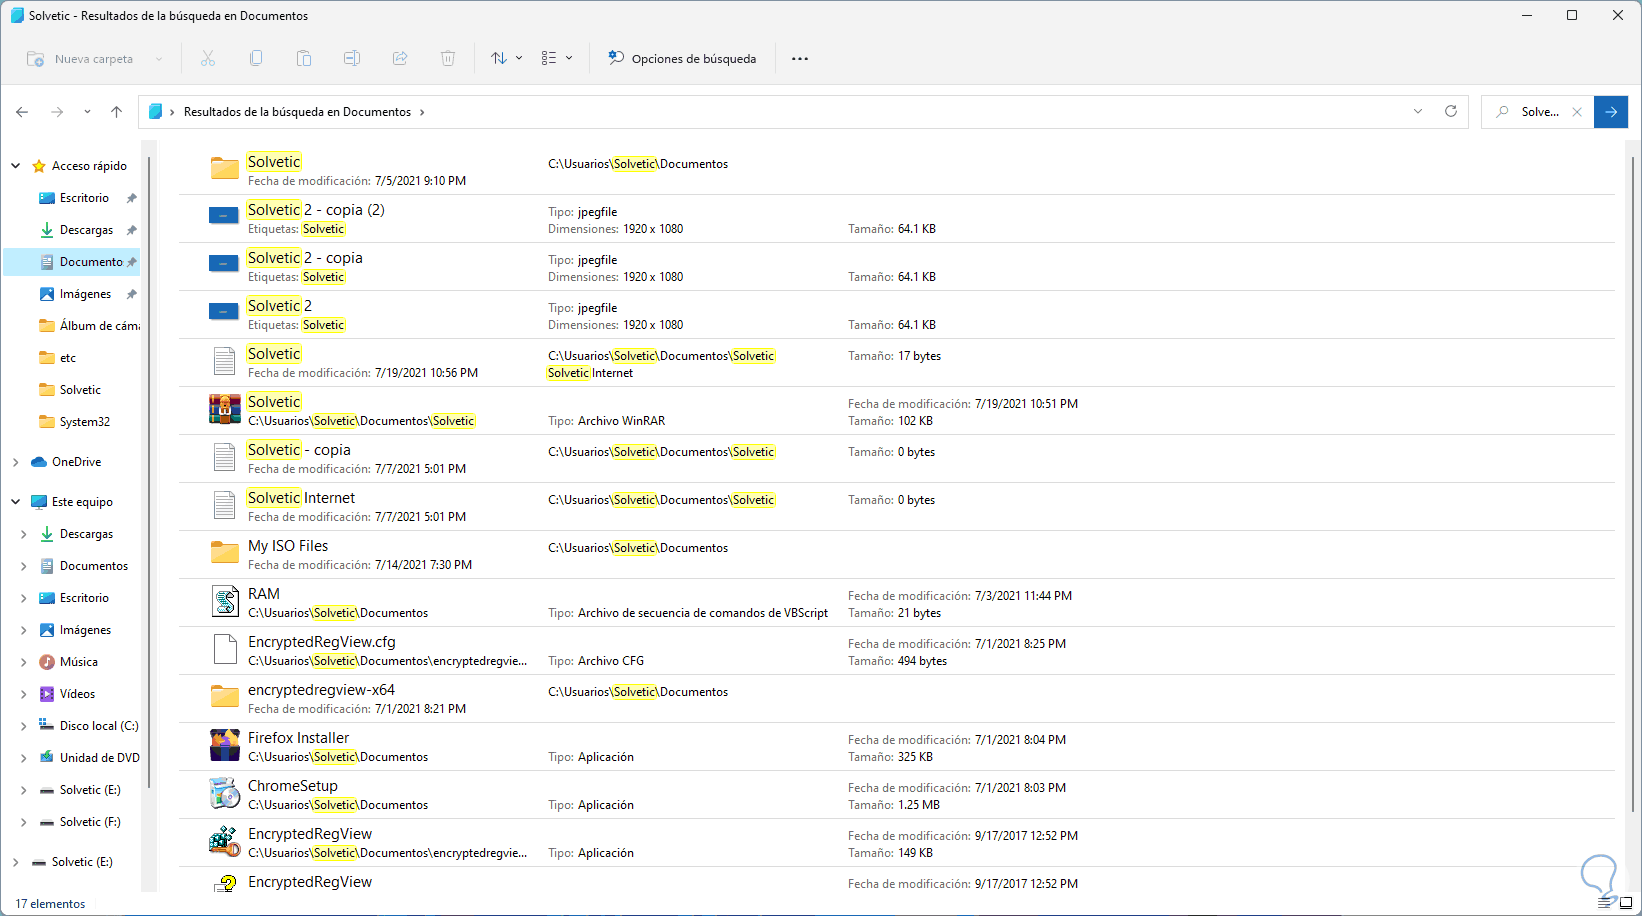The image size is (1642, 916).
Task: Select Solvetic (F:) drive in sidebar
Action: 89,822
